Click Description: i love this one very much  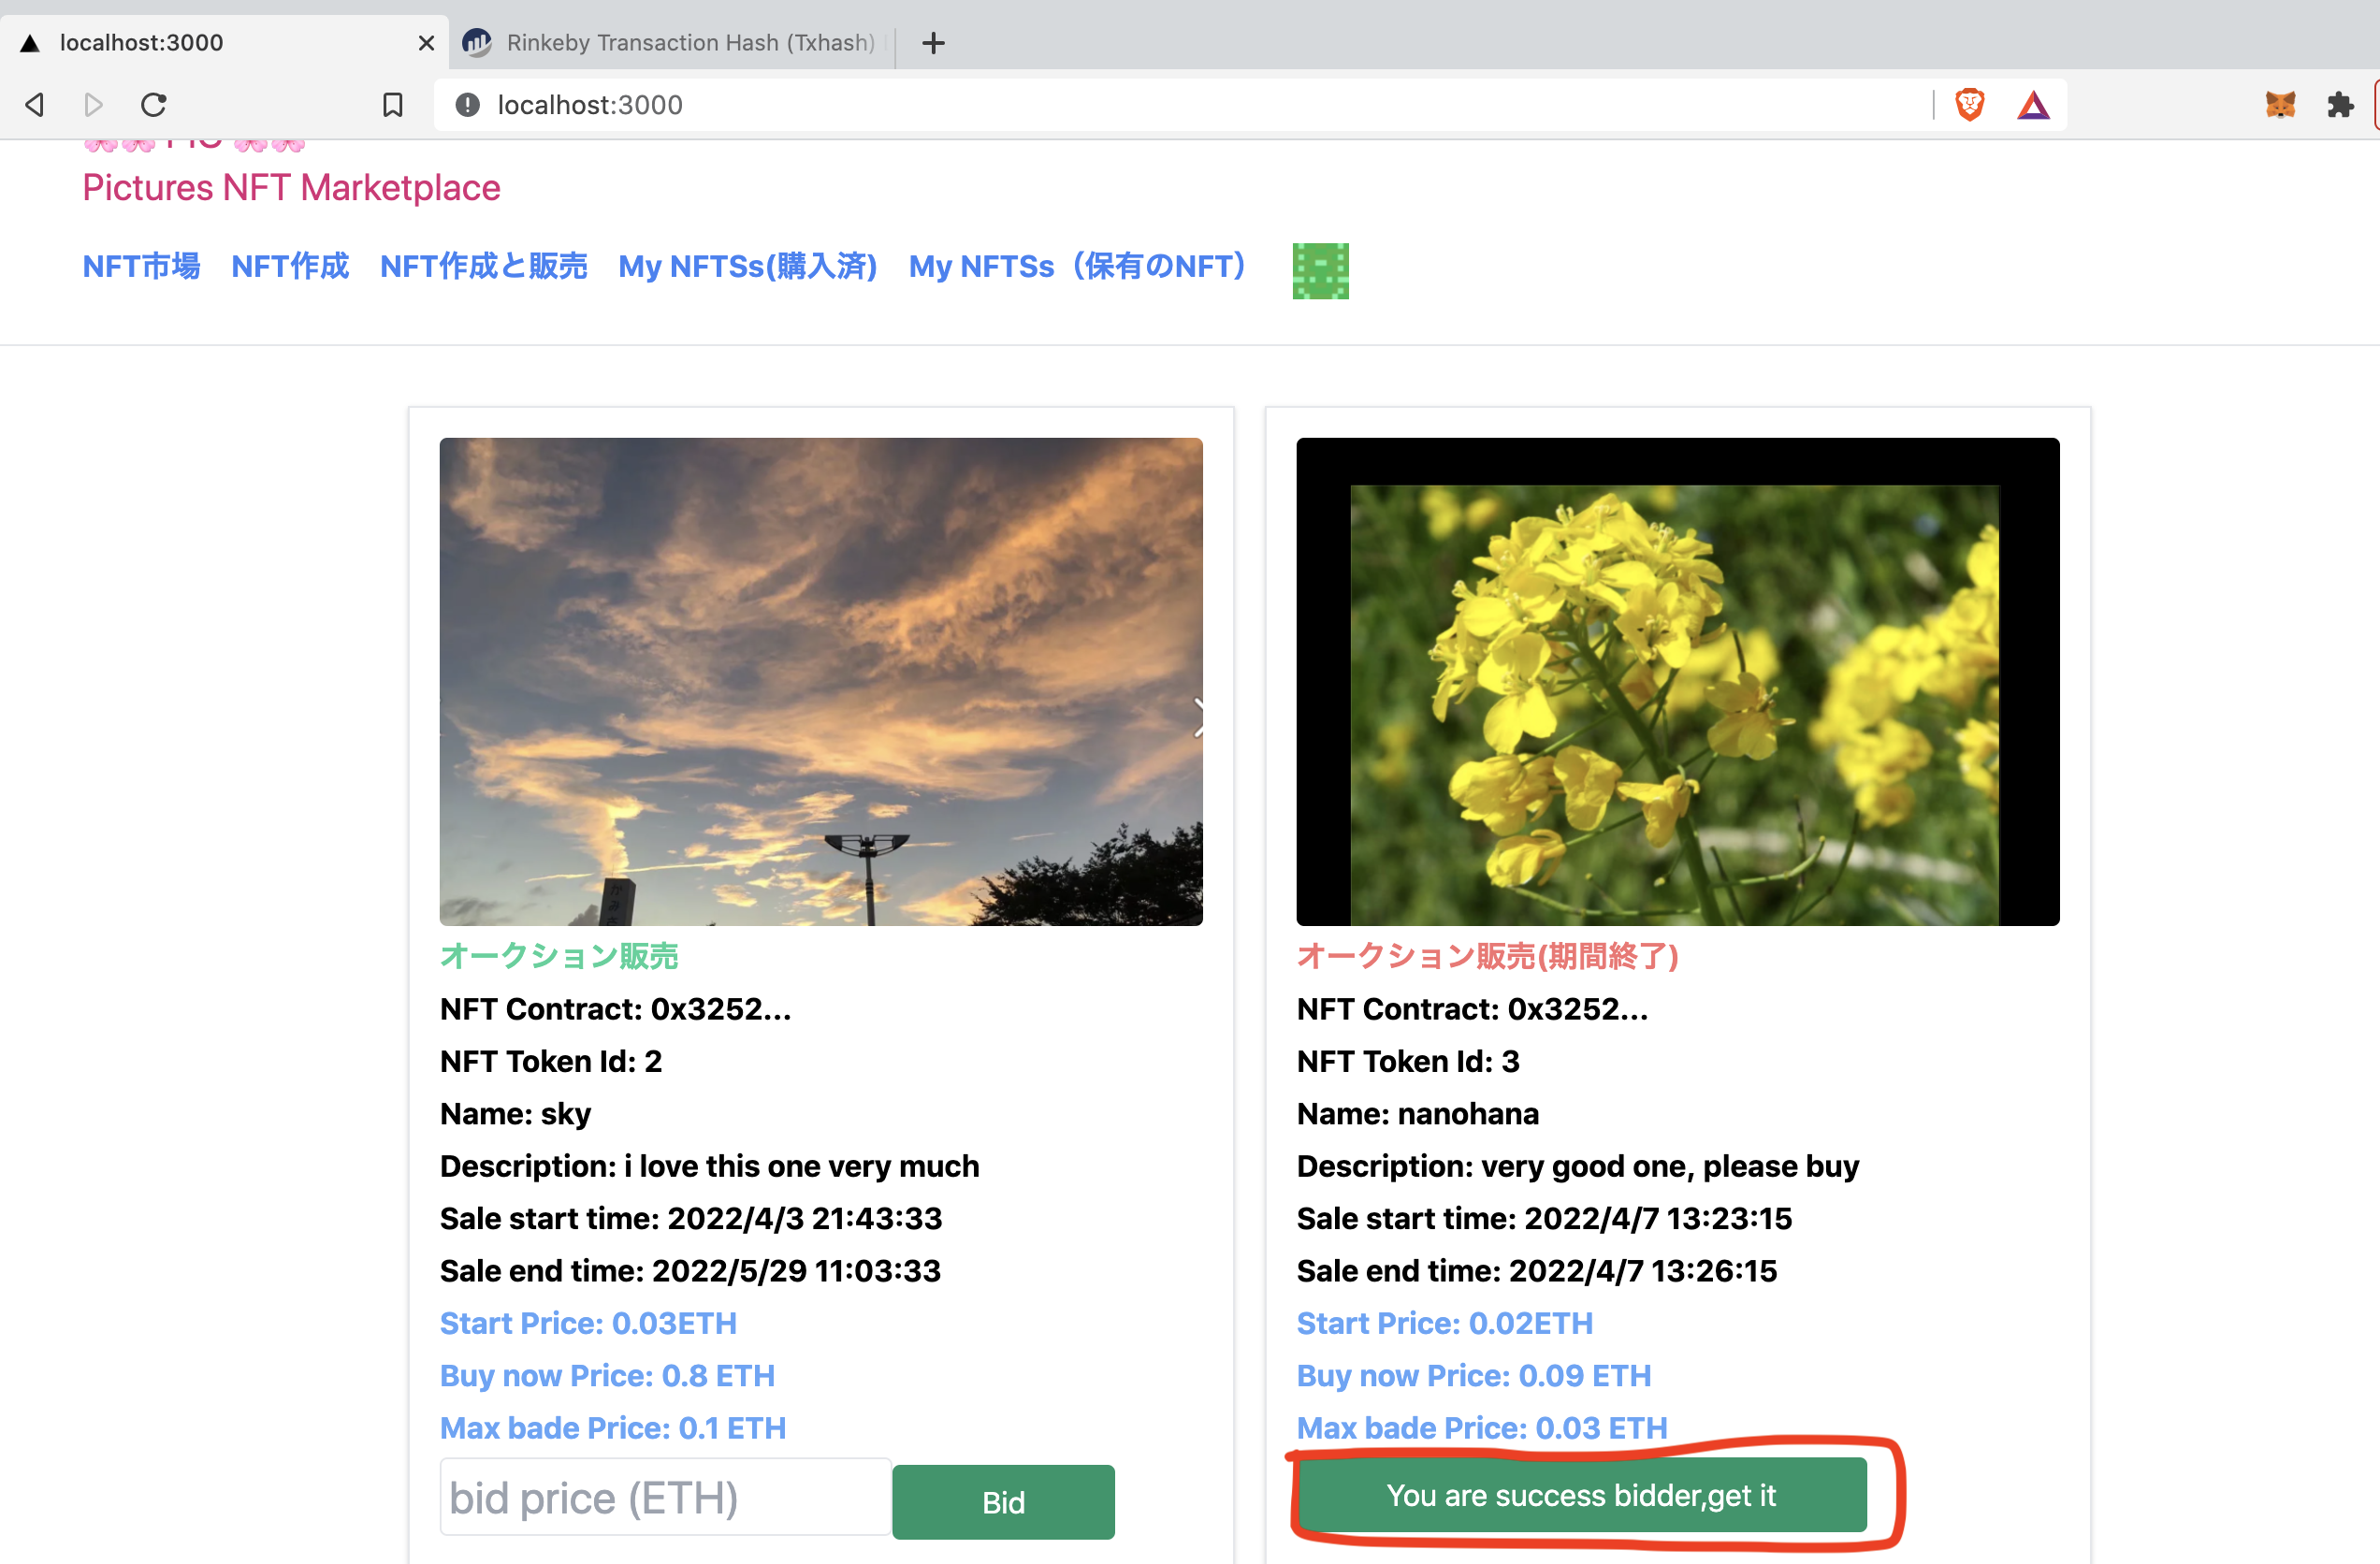coord(710,1166)
